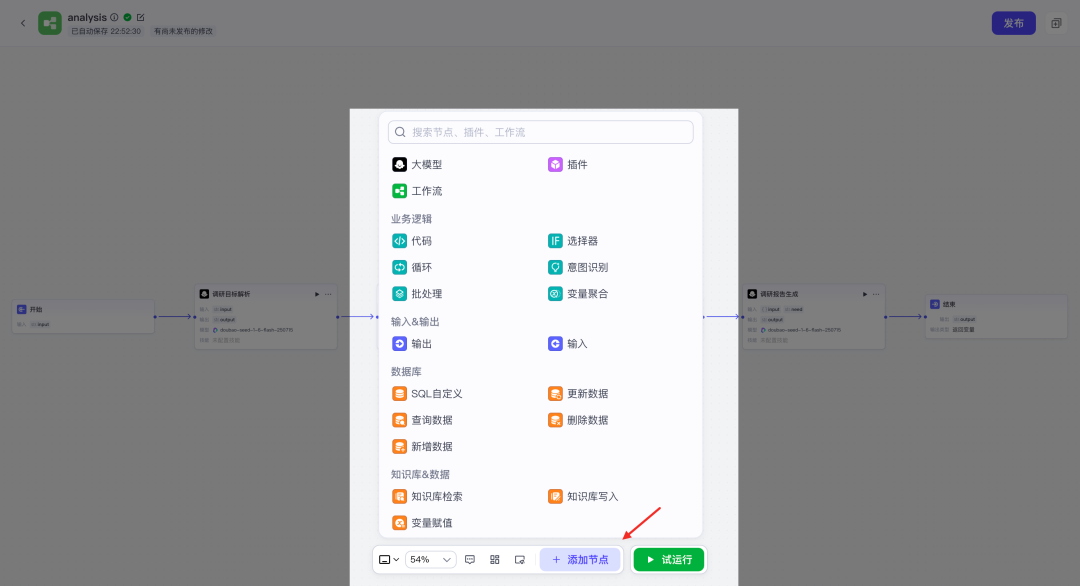Choose the 更新数据 node
Screen dimensions: 1080x586
point(578,394)
